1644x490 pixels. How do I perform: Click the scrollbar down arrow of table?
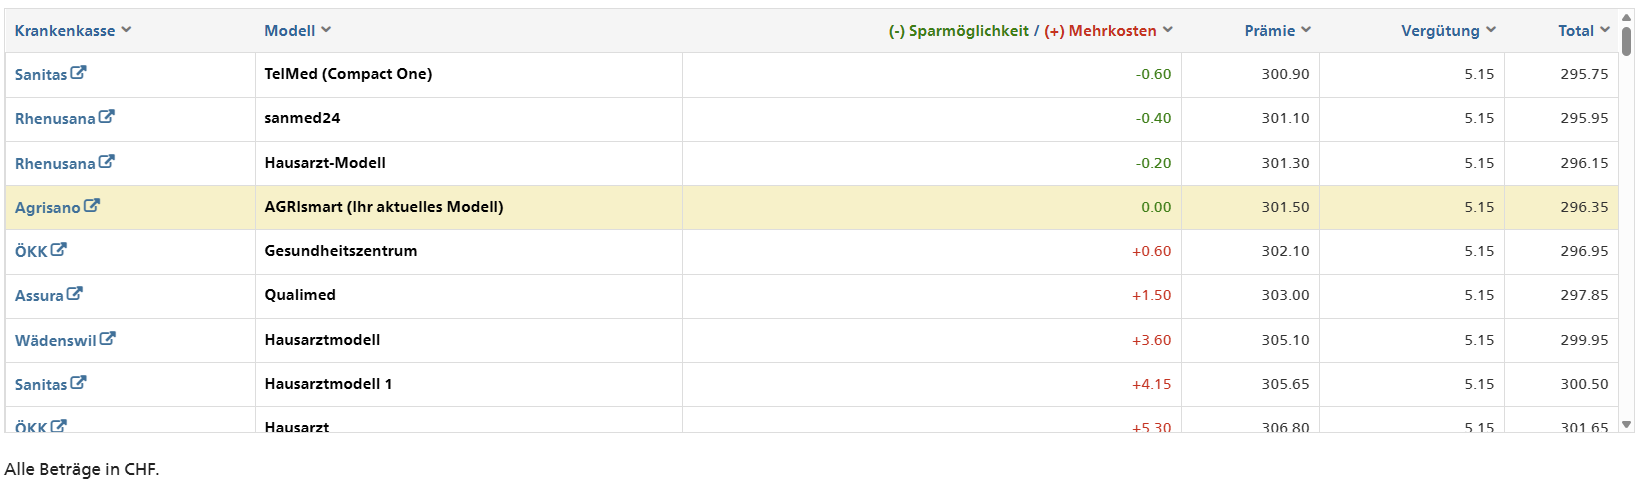coord(1627,425)
